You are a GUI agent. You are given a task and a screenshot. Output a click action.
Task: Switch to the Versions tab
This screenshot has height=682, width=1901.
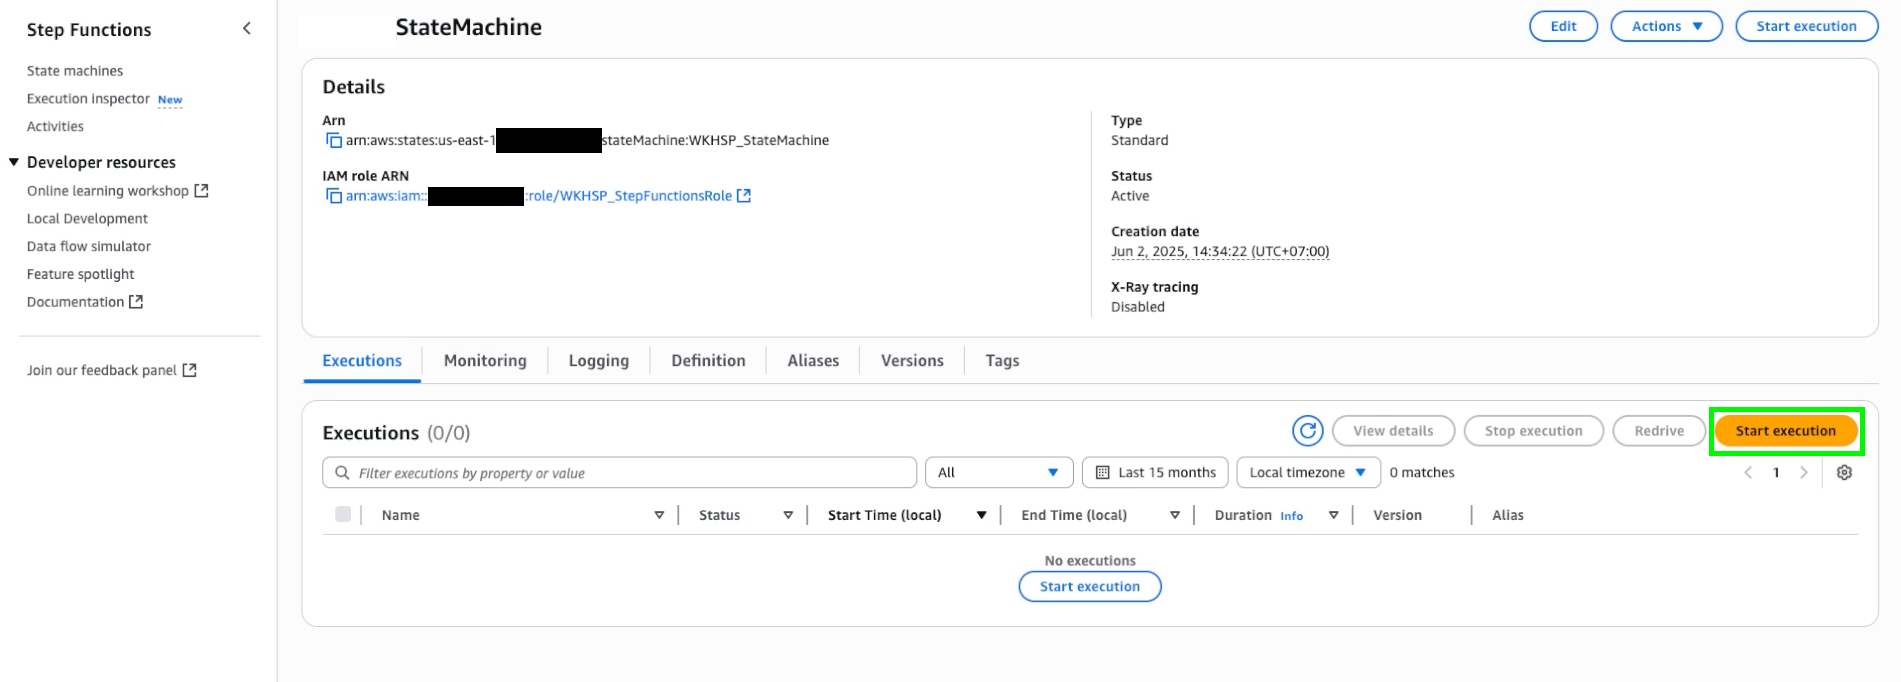pos(912,361)
